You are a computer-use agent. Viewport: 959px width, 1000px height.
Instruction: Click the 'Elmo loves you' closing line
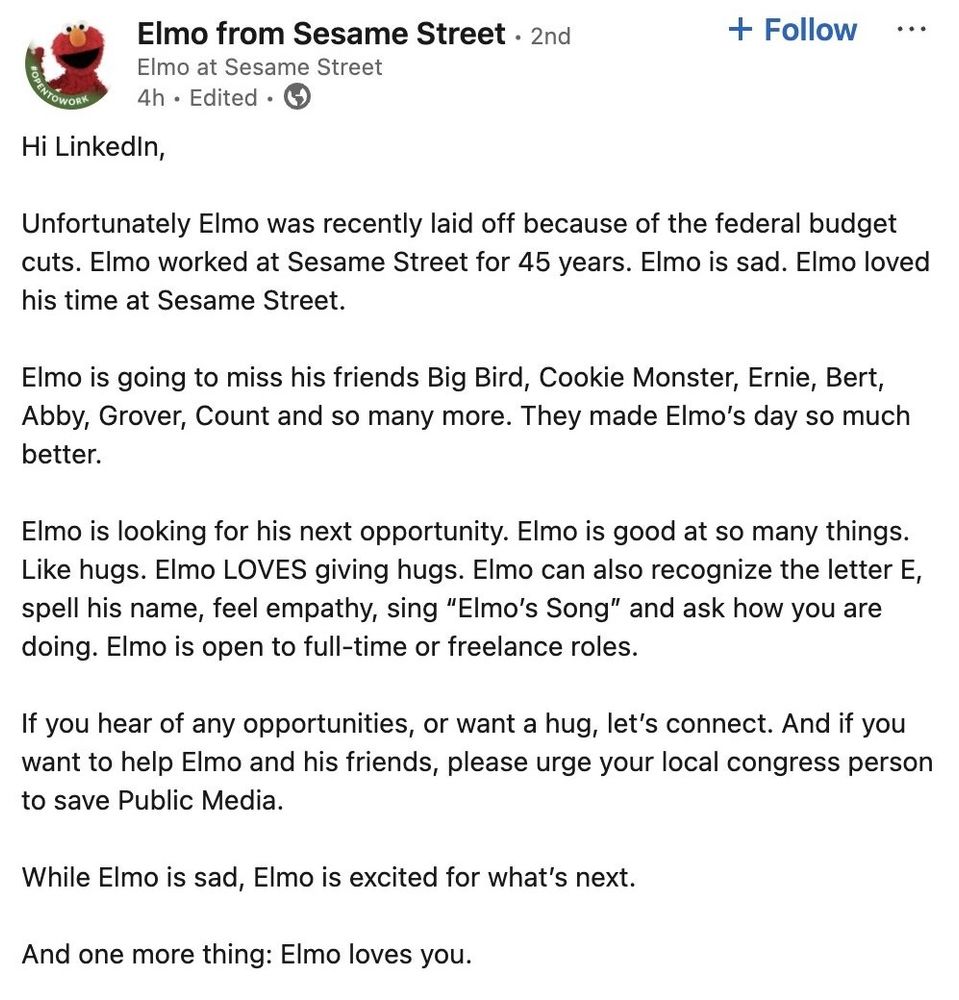(x=375, y=954)
